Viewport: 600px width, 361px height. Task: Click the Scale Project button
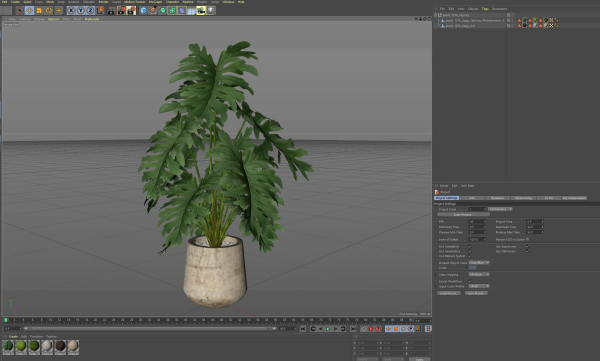point(463,215)
